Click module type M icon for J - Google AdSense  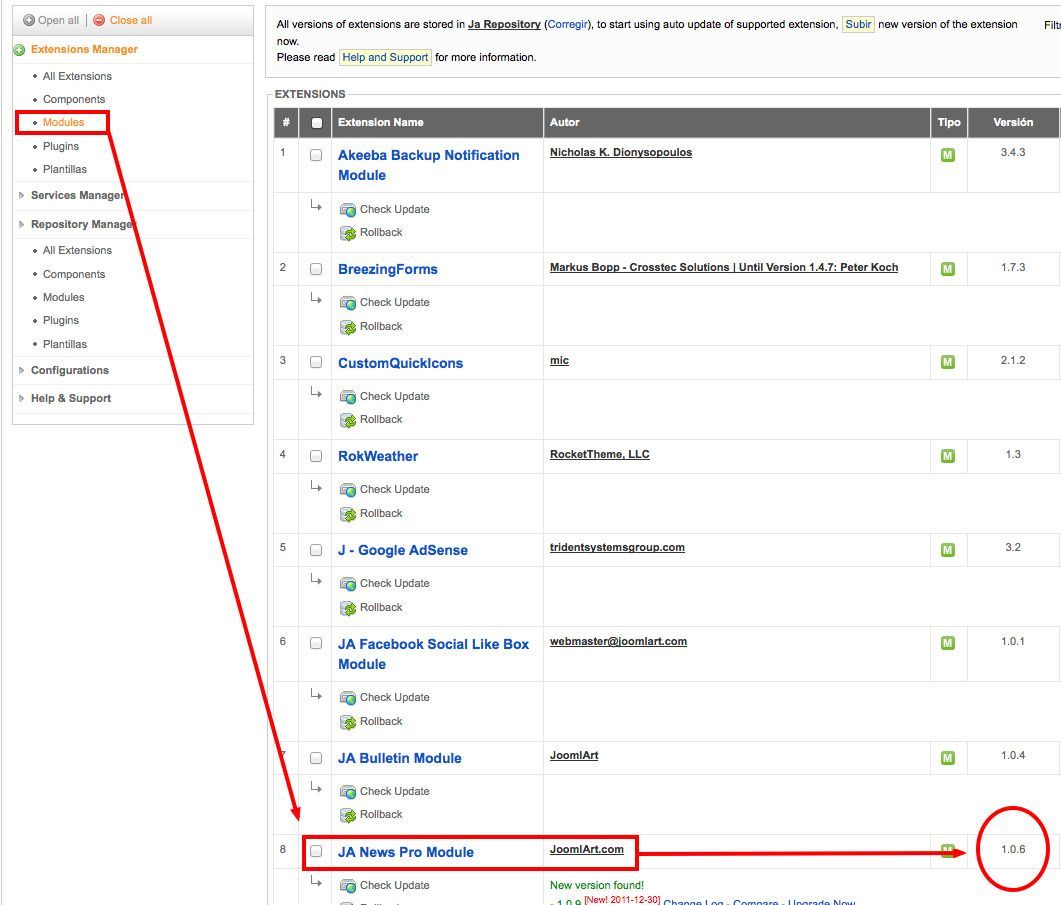(x=948, y=550)
